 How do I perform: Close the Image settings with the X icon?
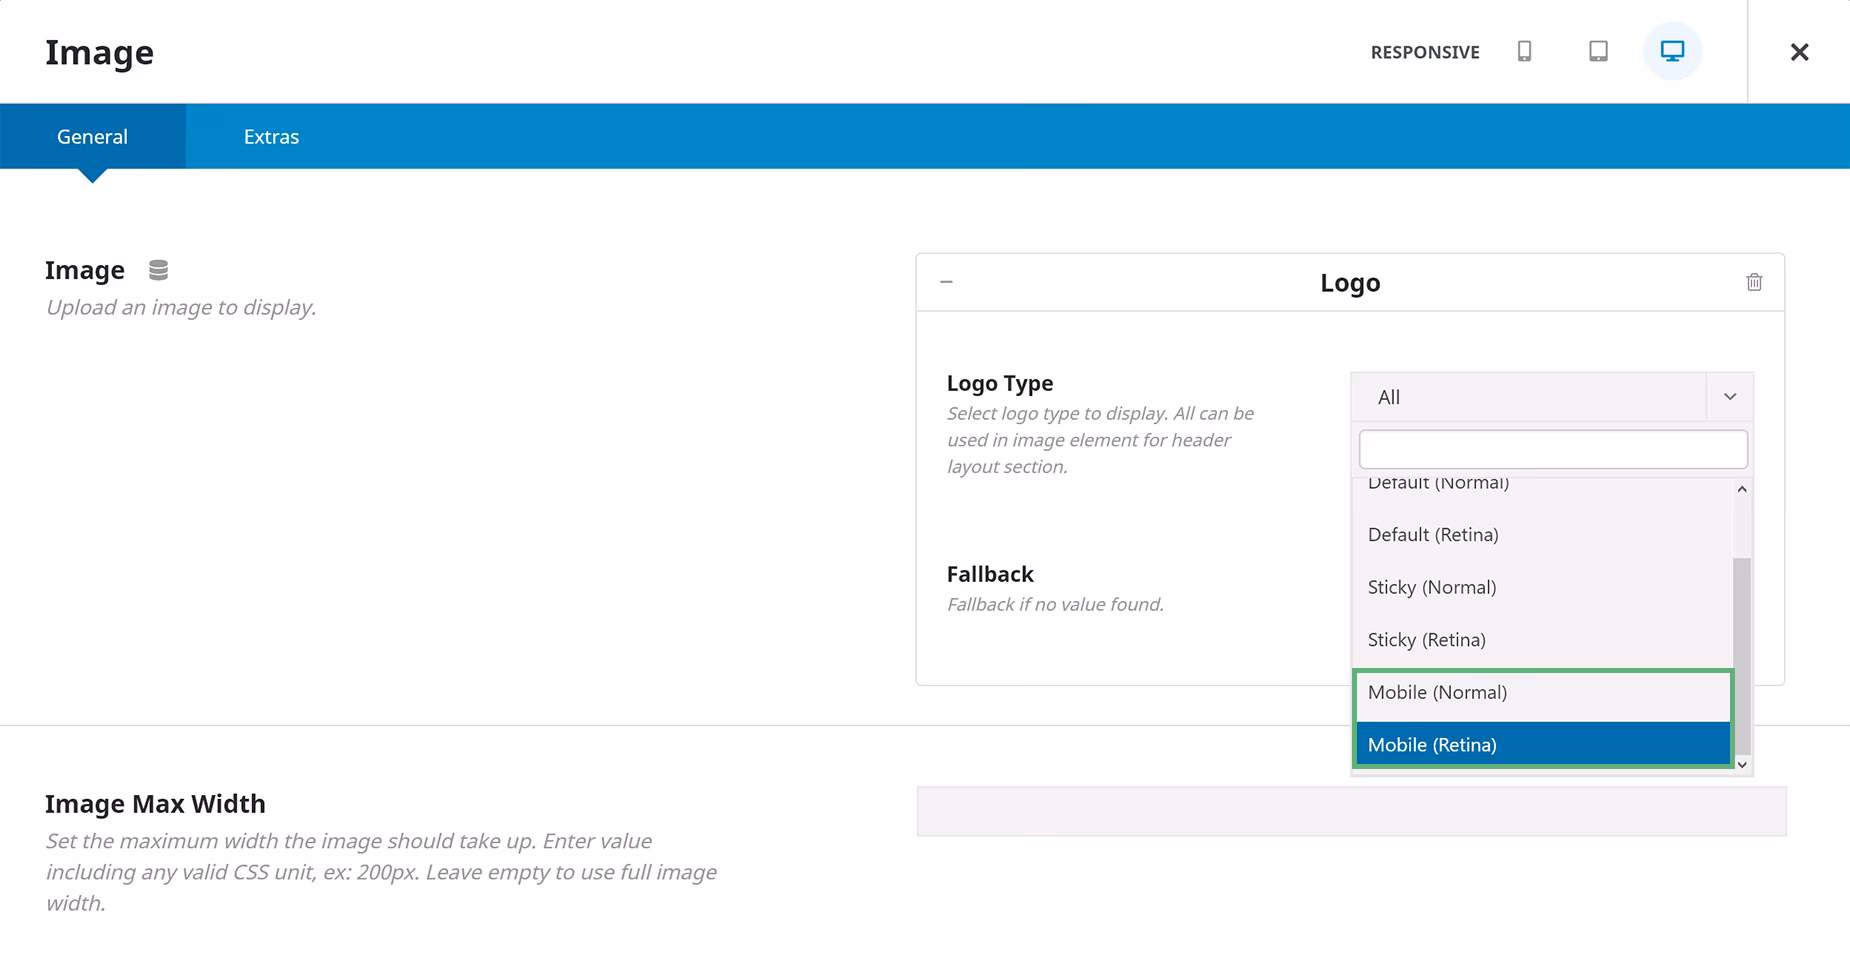point(1799,51)
